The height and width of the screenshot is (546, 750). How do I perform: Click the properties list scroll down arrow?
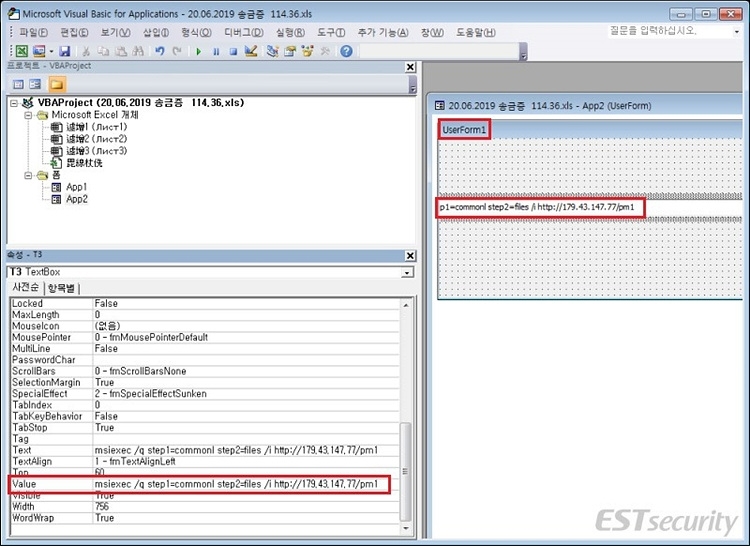[x=406, y=528]
